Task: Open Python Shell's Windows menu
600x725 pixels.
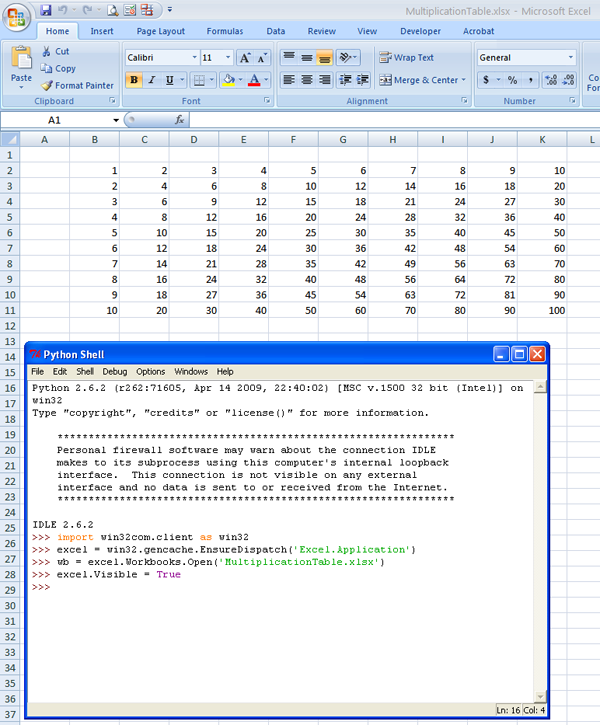Action: tap(191, 372)
